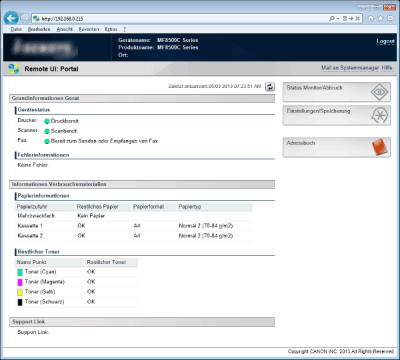
Task: Open the ? help menu
Action: tap(124, 29)
